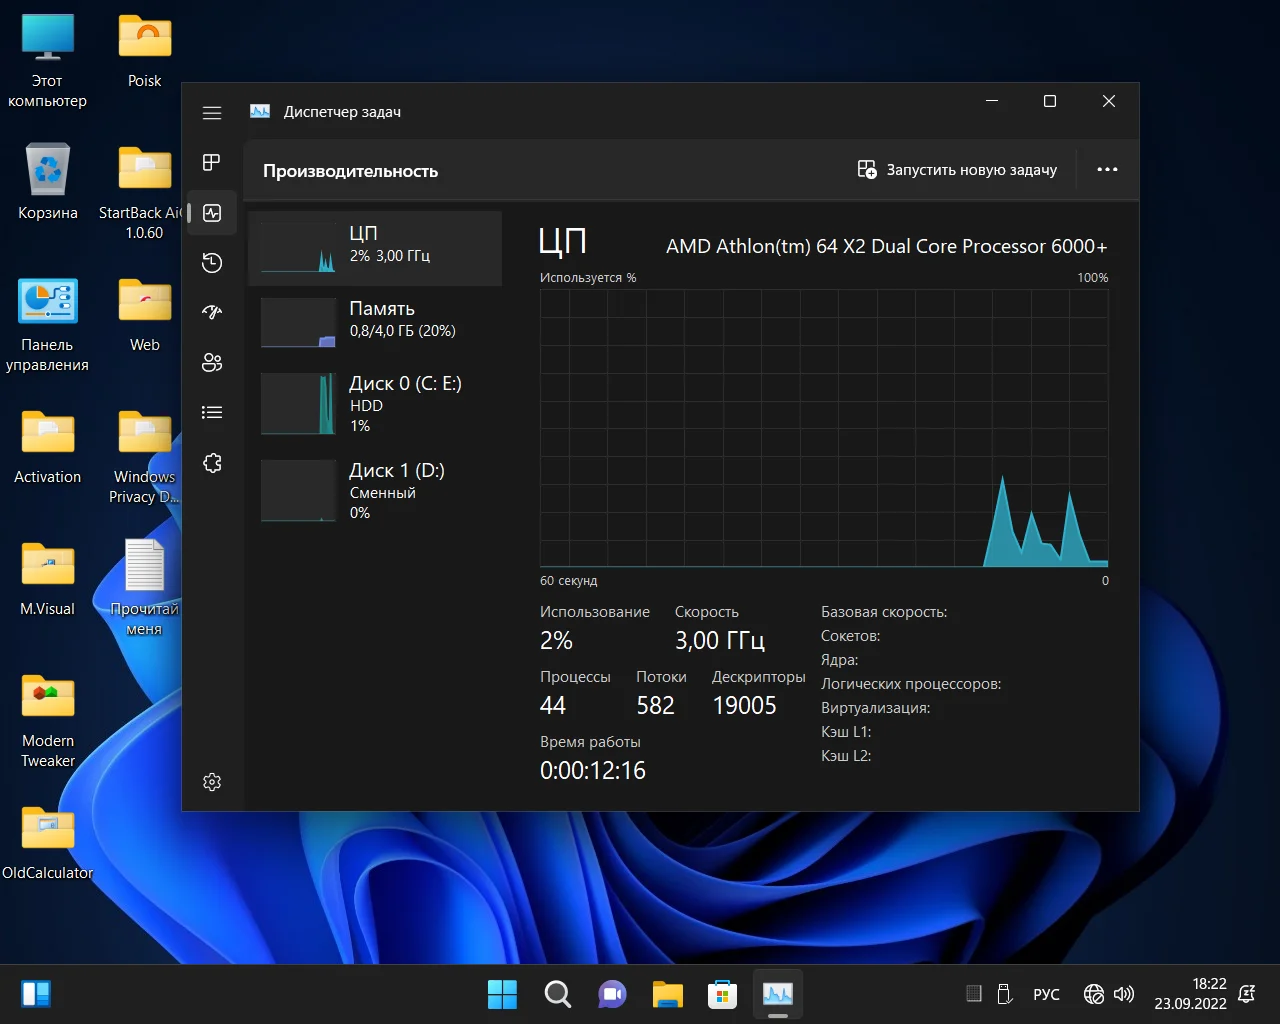
Task: Open the Details list sidebar icon
Action: coord(212,412)
